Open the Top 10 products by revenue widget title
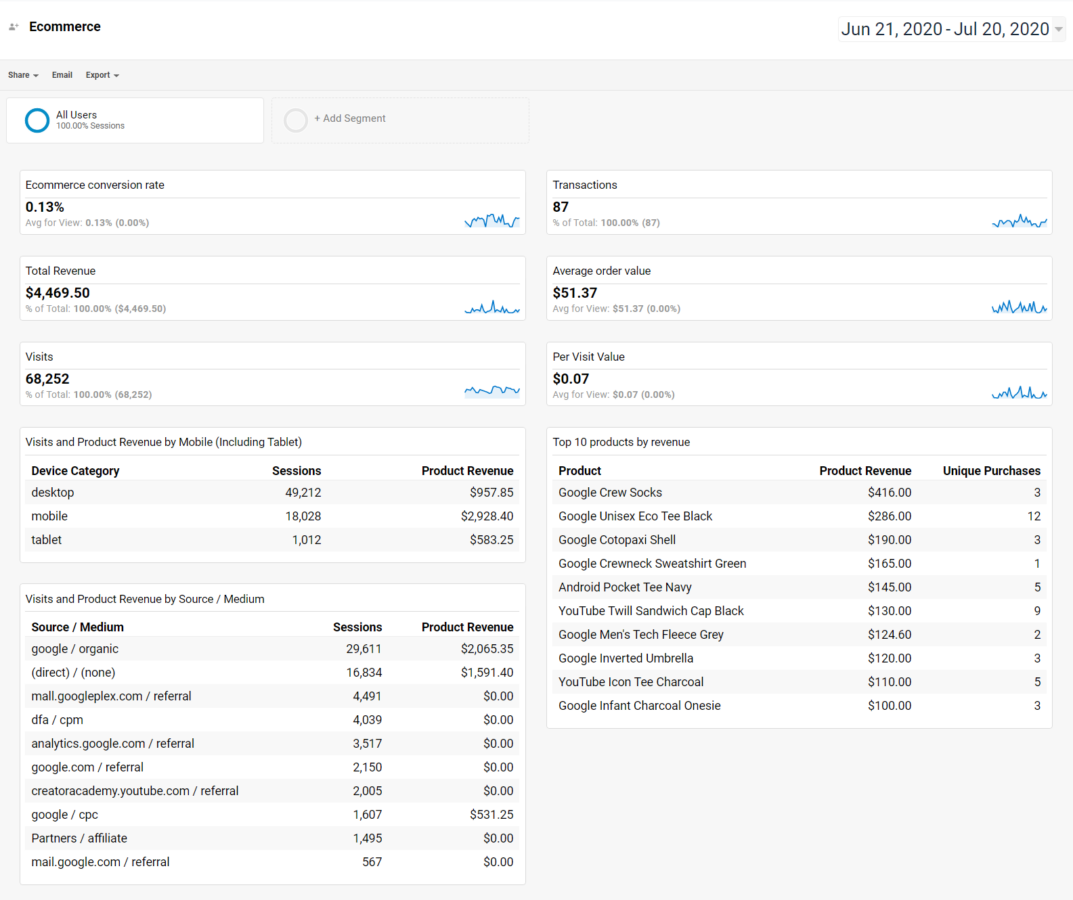Screen dimensions: 1073x900 click(621, 442)
